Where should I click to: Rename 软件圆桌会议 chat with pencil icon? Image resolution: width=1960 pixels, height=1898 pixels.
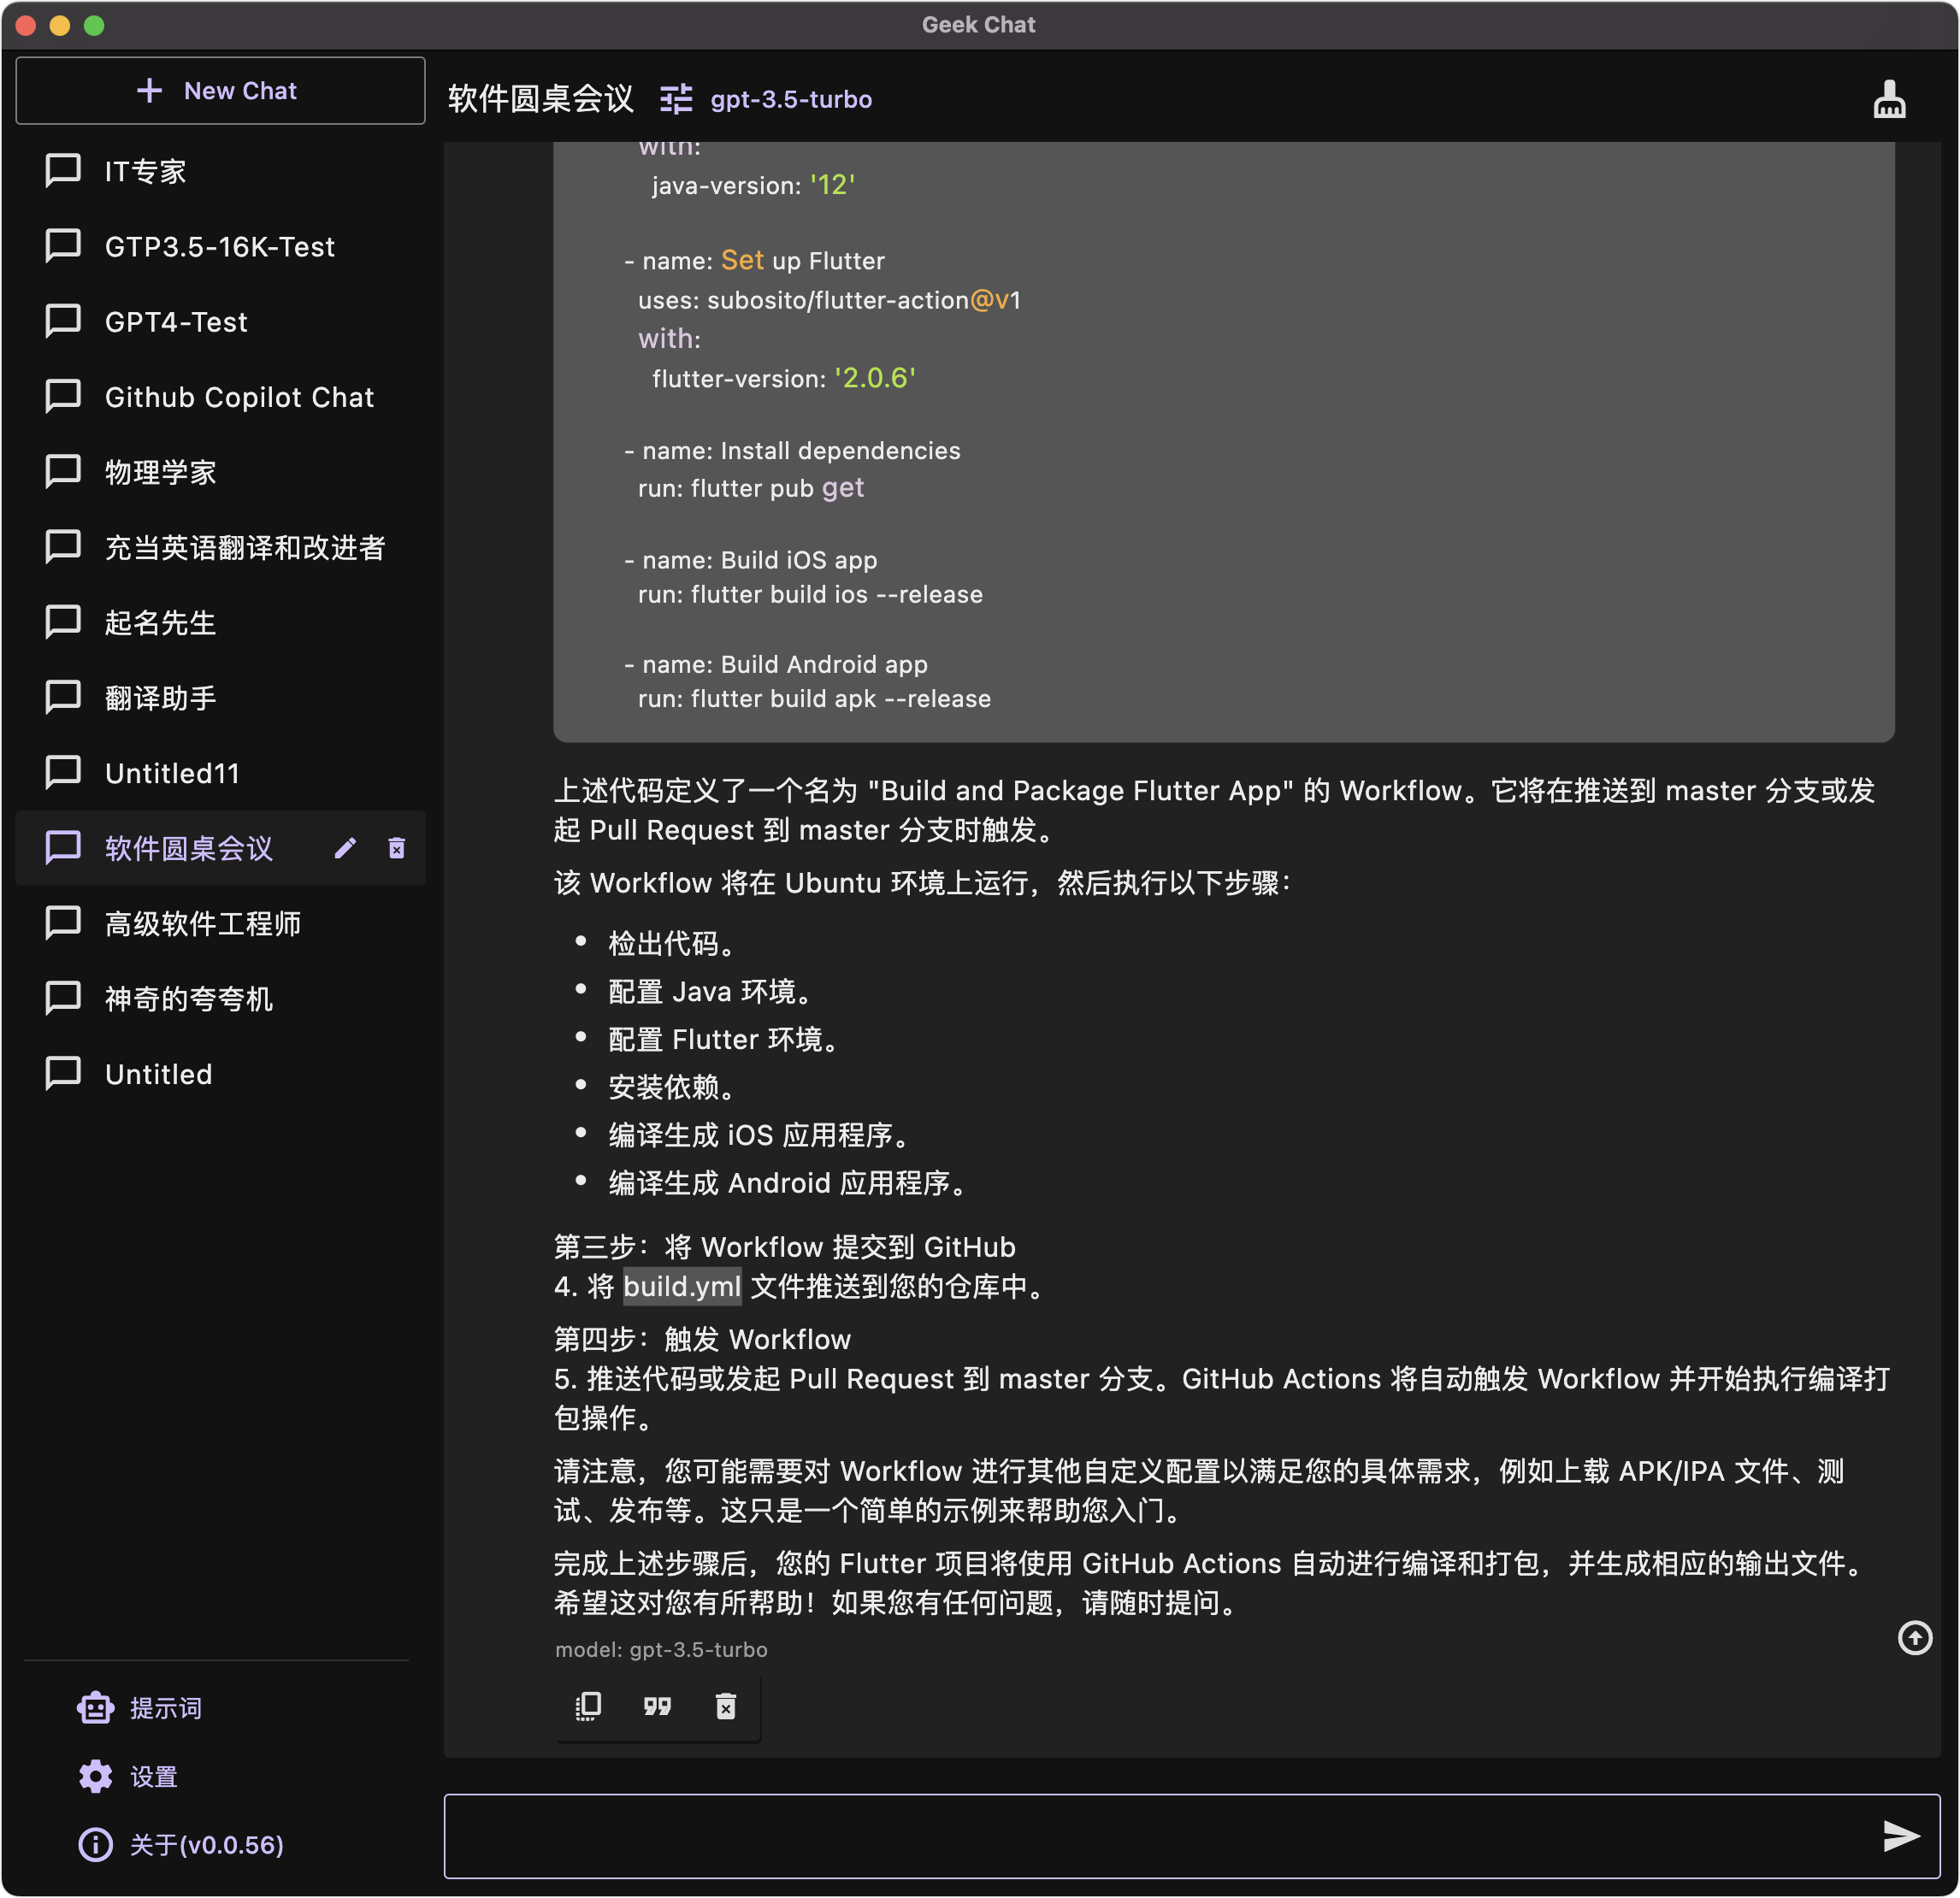tap(345, 848)
